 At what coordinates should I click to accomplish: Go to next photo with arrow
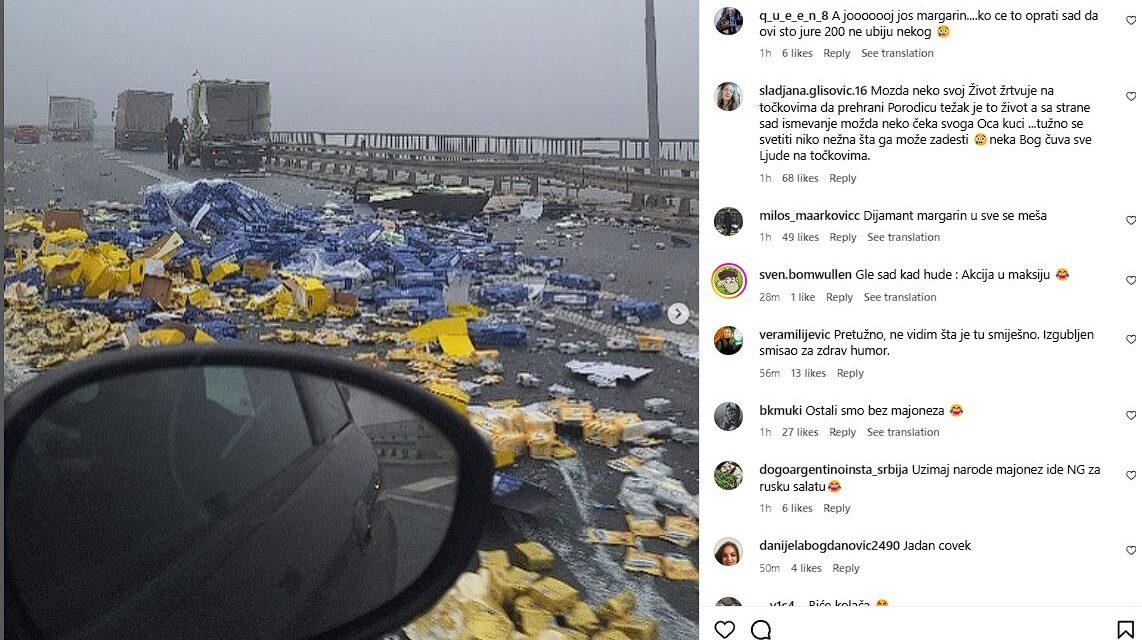pyautogui.click(x=678, y=314)
